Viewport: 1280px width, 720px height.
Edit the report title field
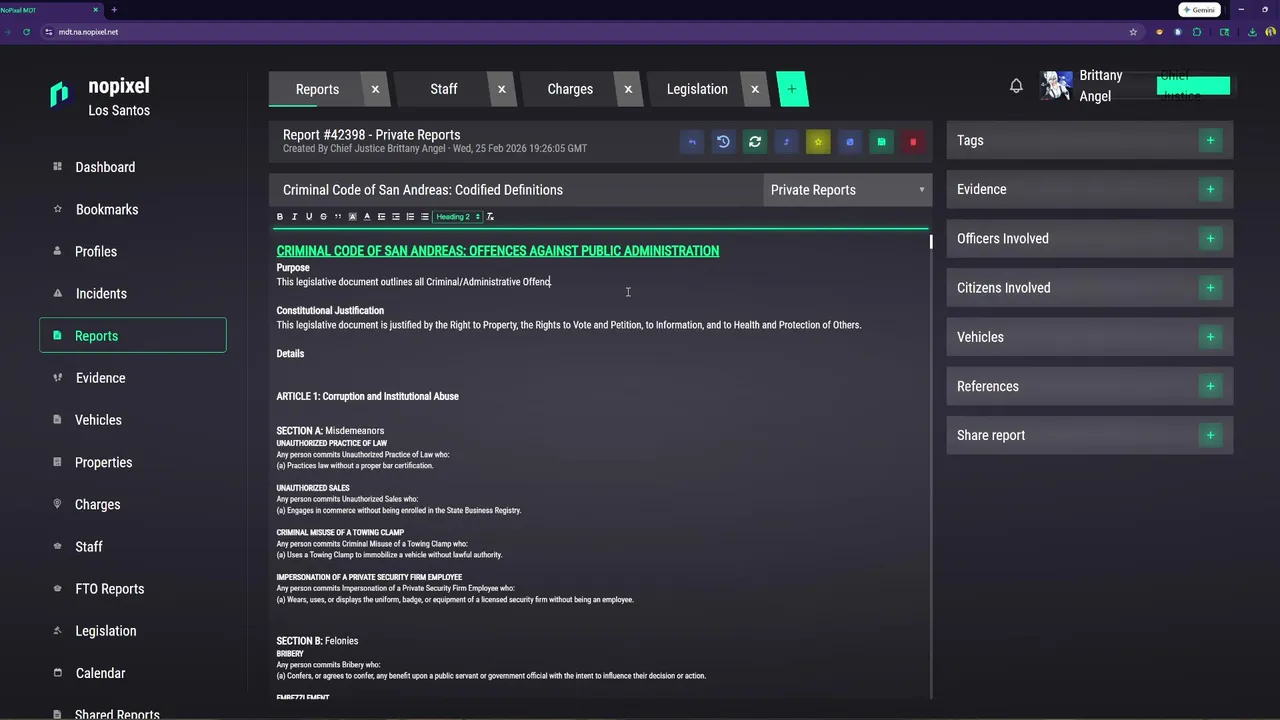tap(515, 190)
